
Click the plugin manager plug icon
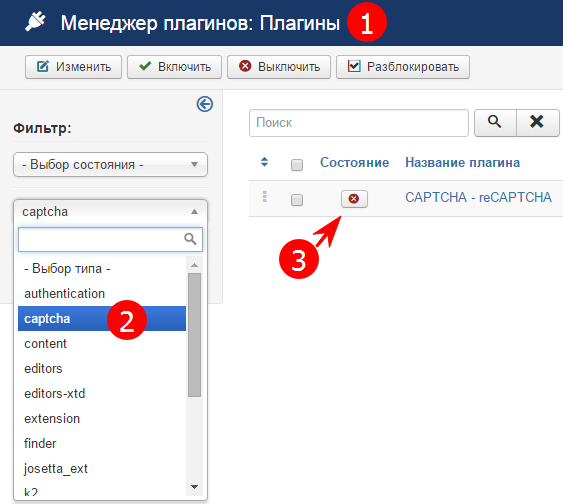tap(35, 22)
